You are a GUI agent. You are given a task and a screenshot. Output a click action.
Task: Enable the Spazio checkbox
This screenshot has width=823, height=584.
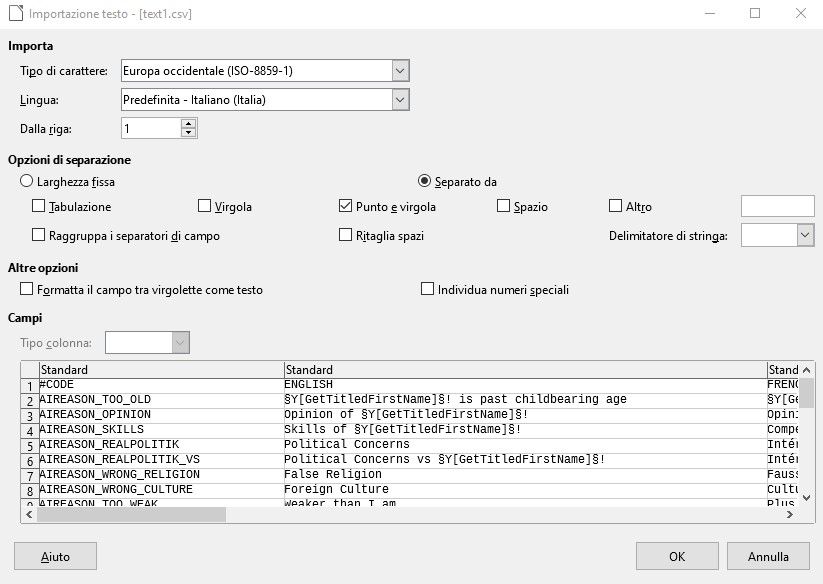pos(503,206)
